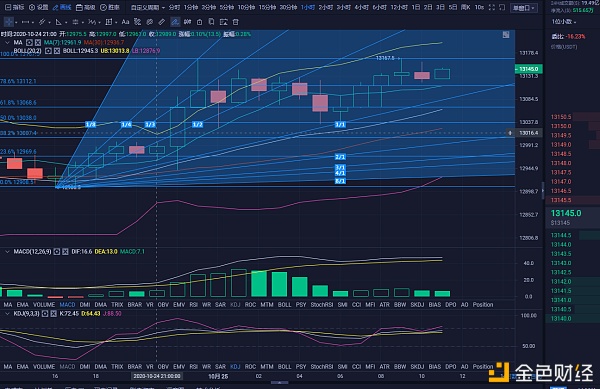
Task: Click the 13144.5 bid price row
Action: [x=573, y=235]
